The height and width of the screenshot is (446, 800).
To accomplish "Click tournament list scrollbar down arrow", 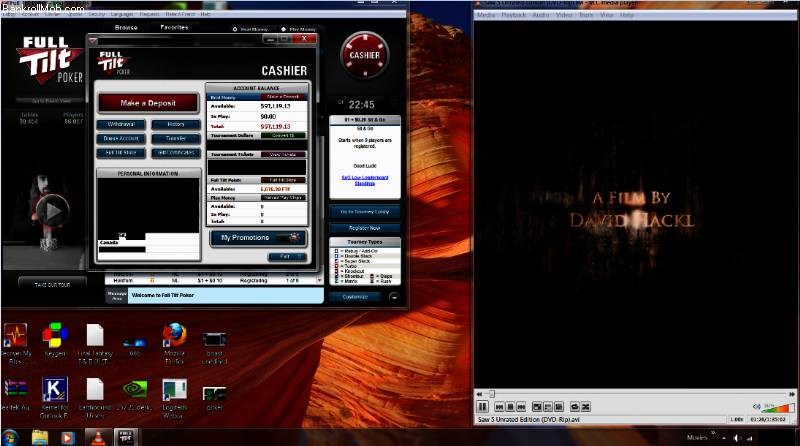I will [x=320, y=280].
